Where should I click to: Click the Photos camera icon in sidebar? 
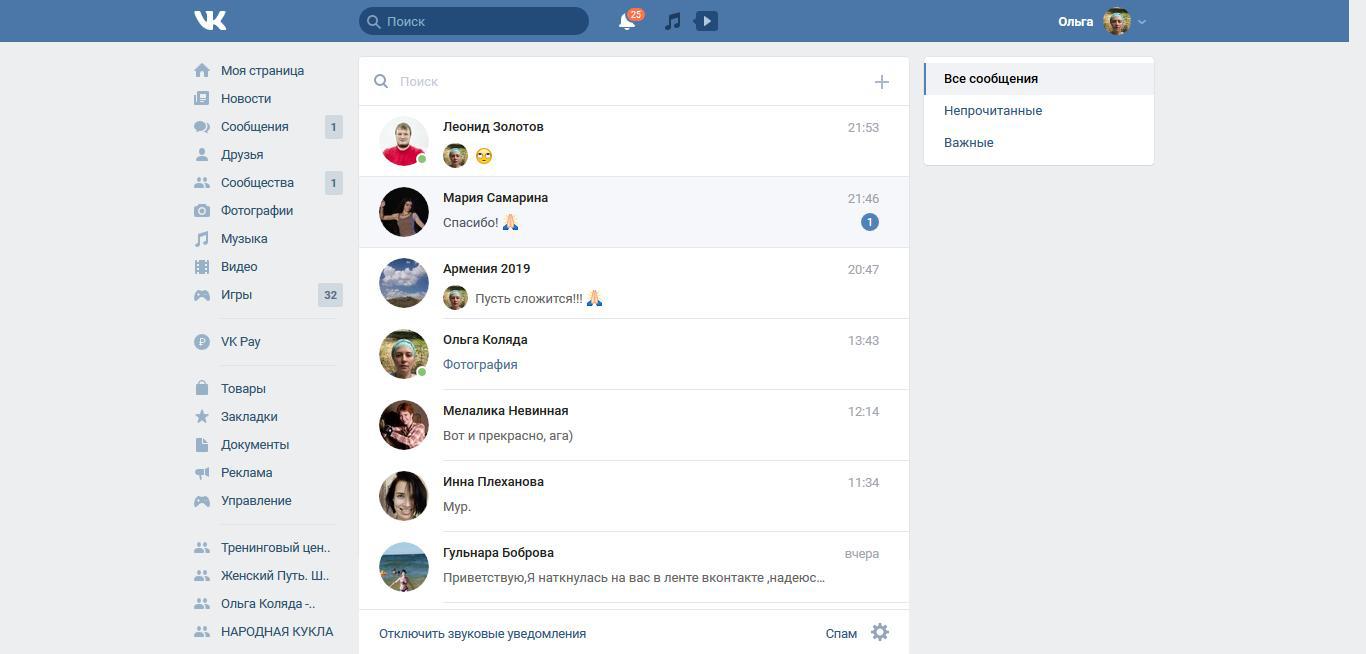point(202,211)
